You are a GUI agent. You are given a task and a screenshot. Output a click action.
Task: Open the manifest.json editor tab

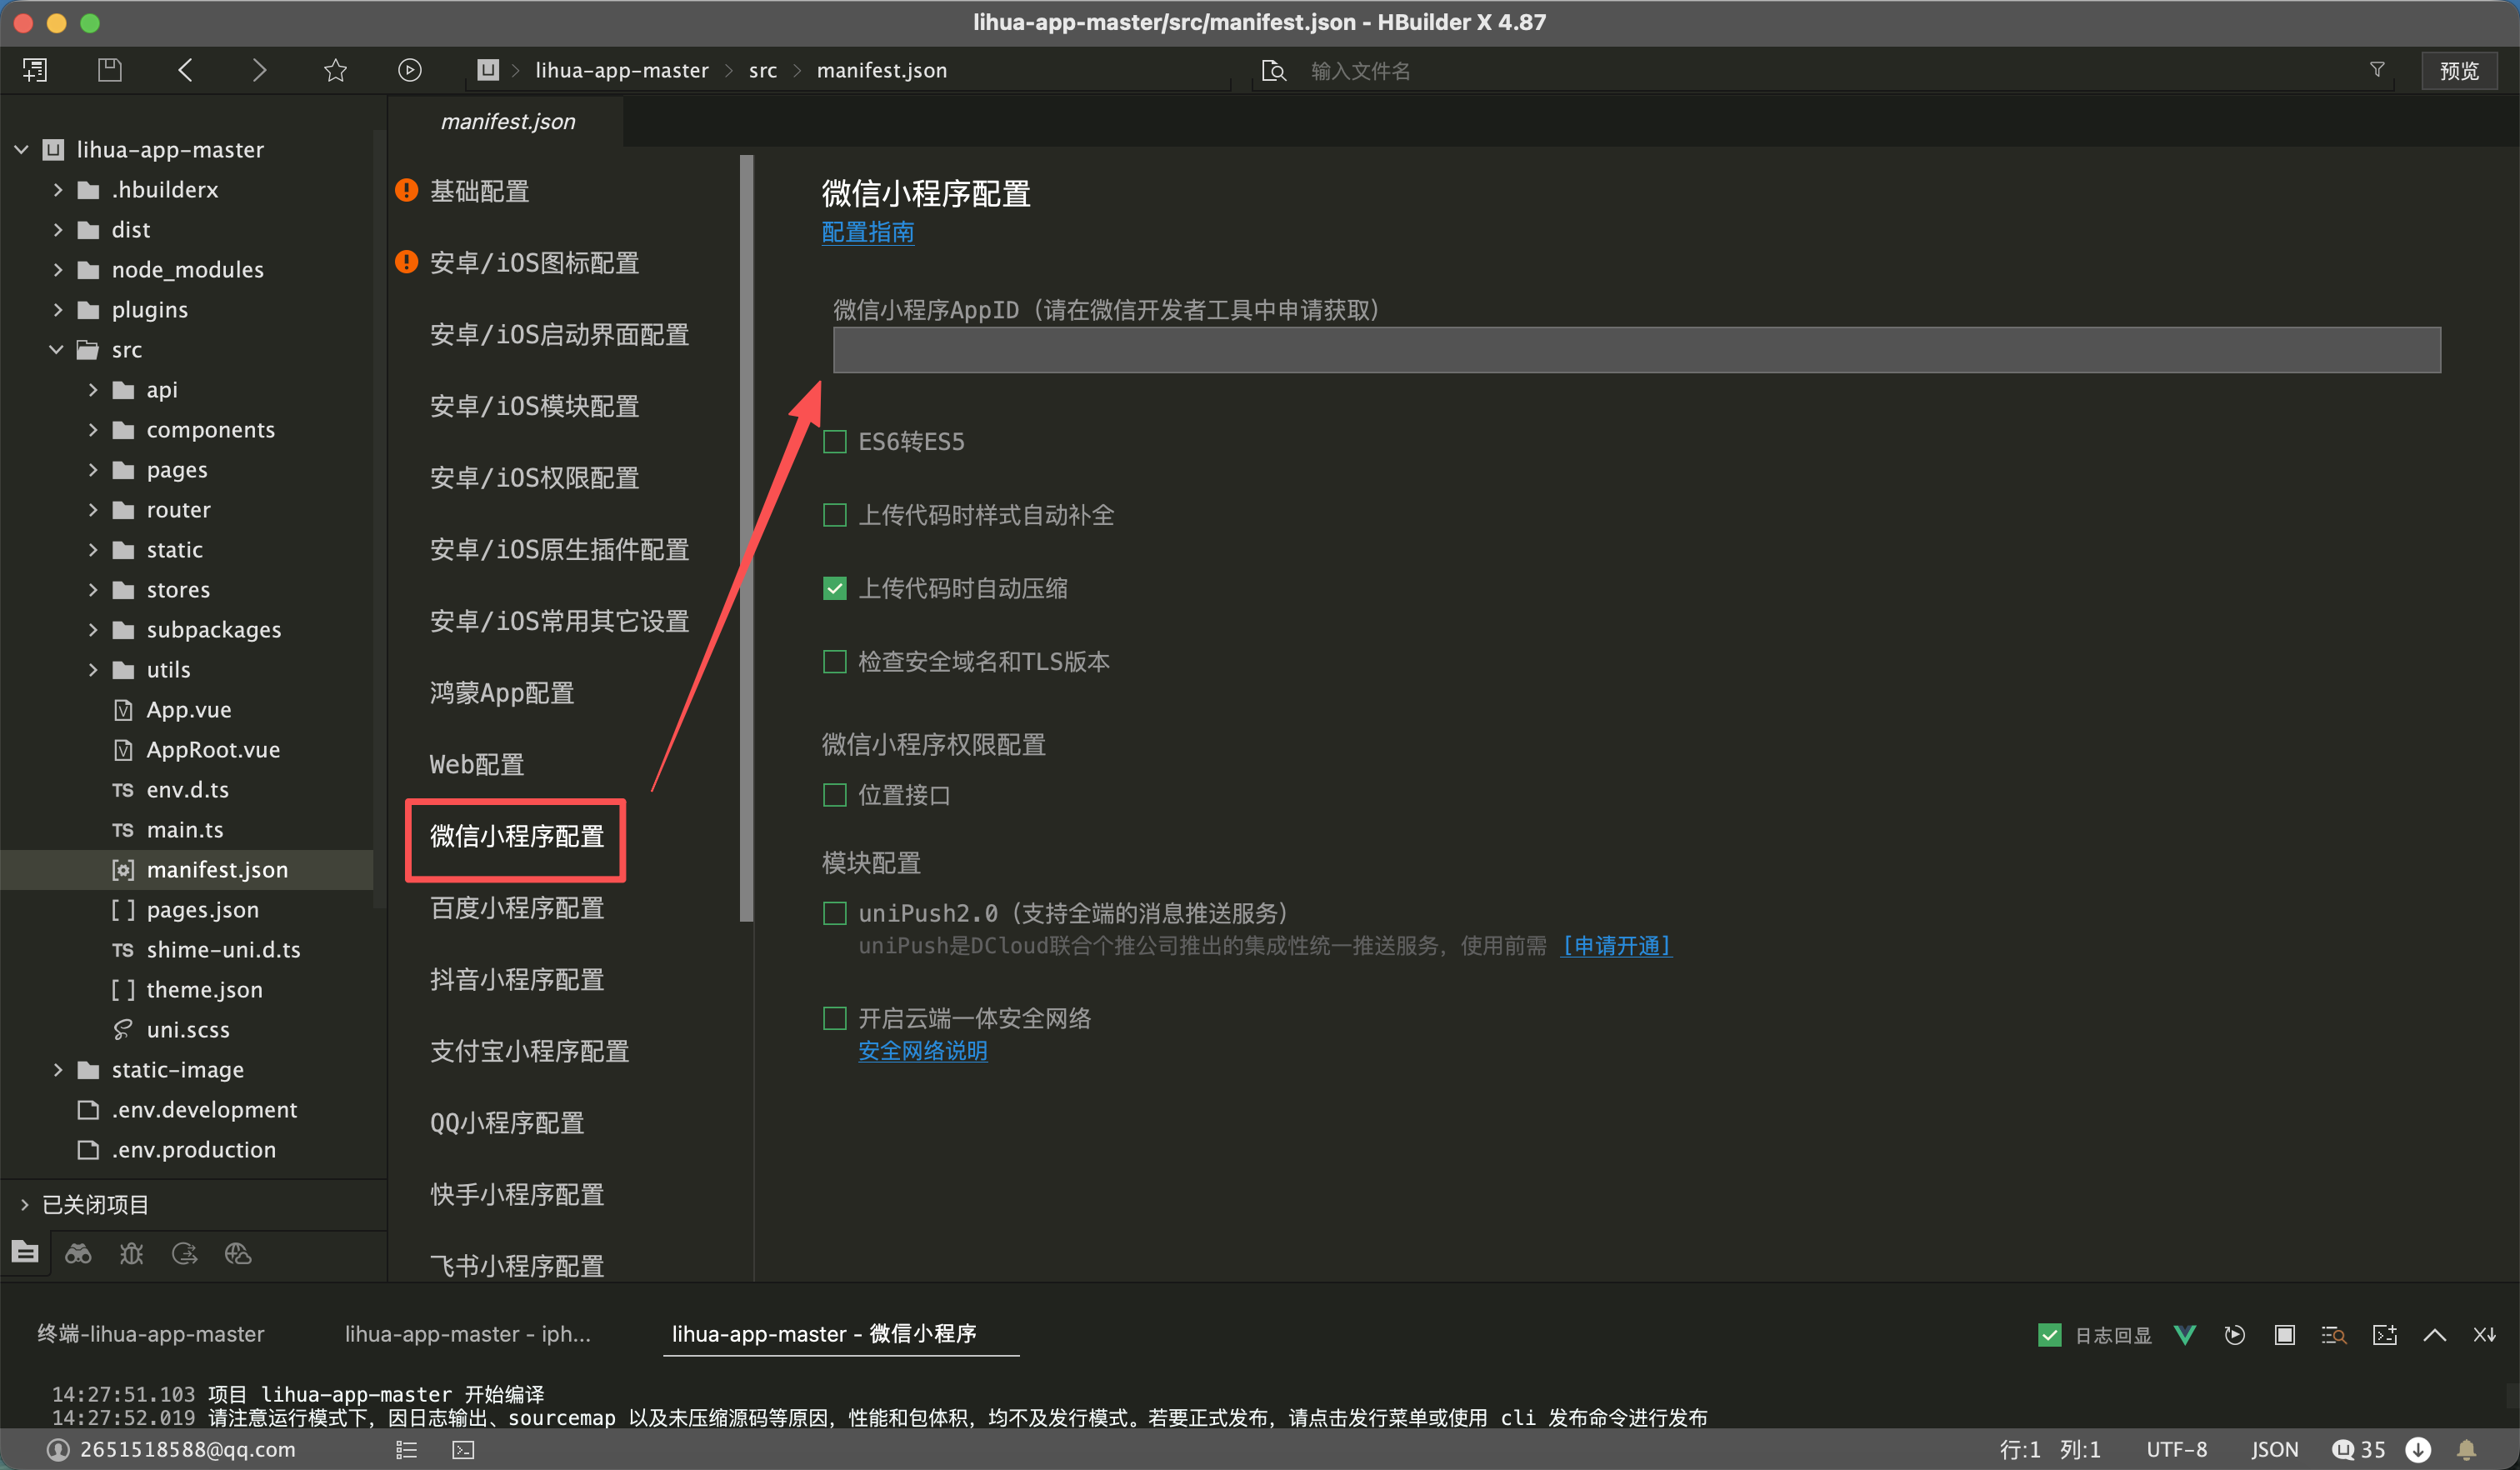pos(508,121)
